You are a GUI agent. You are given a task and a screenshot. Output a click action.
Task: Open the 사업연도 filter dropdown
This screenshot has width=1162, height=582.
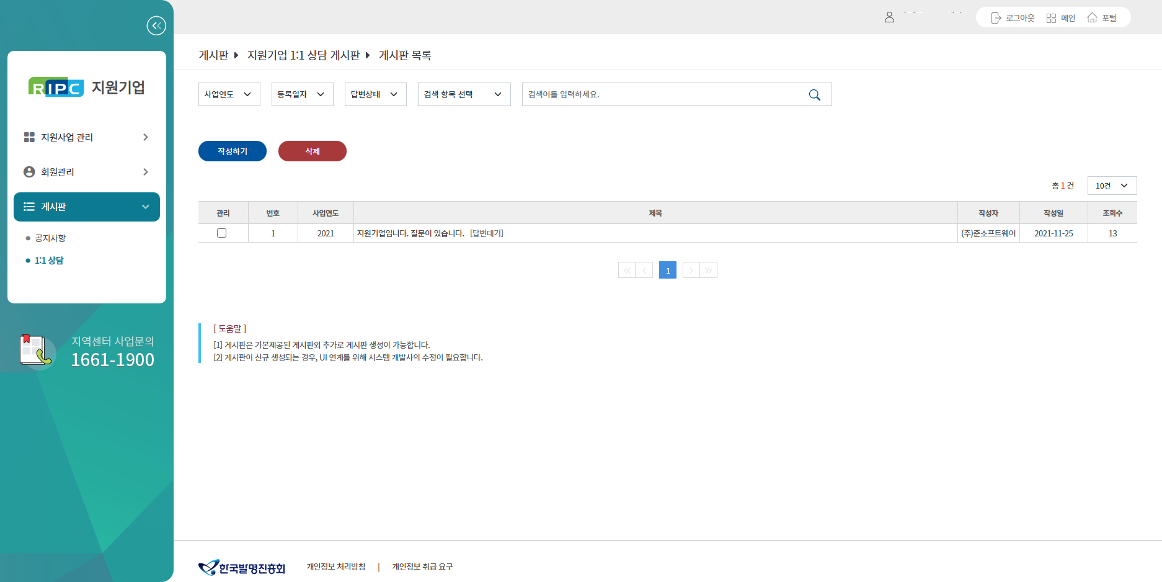[x=230, y=94]
